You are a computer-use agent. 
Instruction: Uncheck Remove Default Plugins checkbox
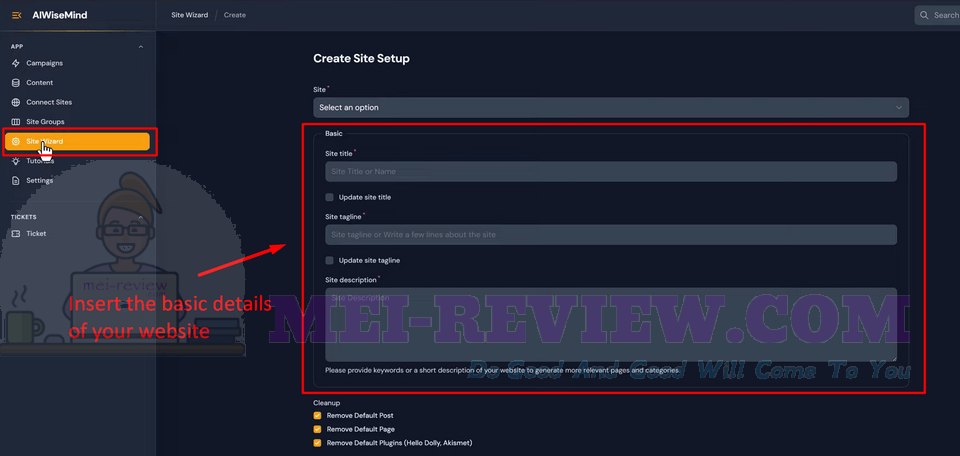tap(317, 443)
